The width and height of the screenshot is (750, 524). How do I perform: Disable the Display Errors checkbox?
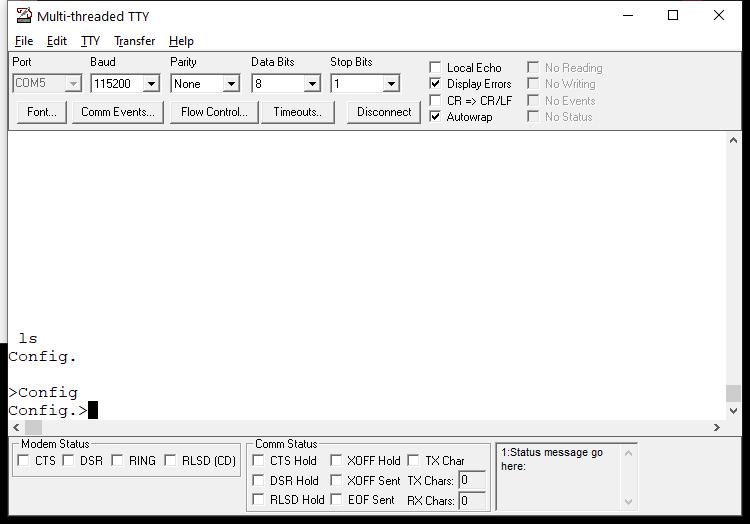coord(435,84)
